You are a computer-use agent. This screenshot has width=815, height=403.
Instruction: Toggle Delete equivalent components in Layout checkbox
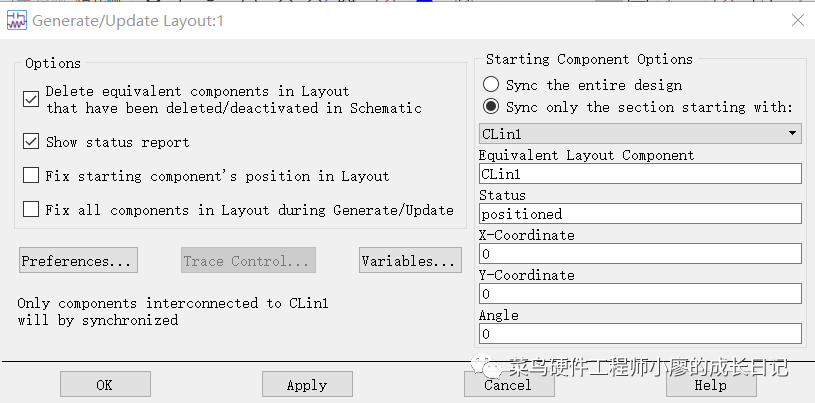[31, 99]
